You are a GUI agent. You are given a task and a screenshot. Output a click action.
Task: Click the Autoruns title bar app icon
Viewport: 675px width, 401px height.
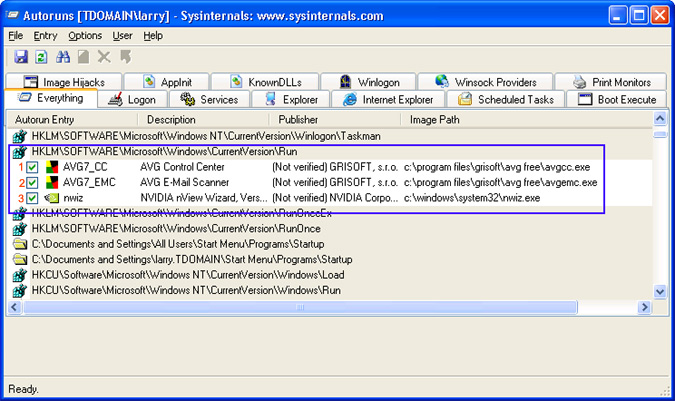click(12, 15)
